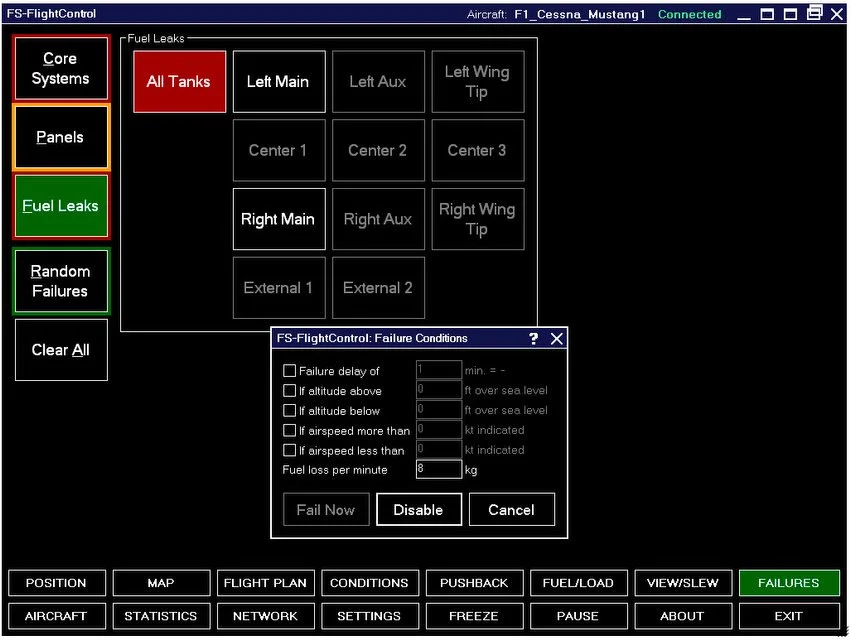Cancel the Failure Conditions dialog
The width and height of the screenshot is (850, 640).
(x=512, y=509)
